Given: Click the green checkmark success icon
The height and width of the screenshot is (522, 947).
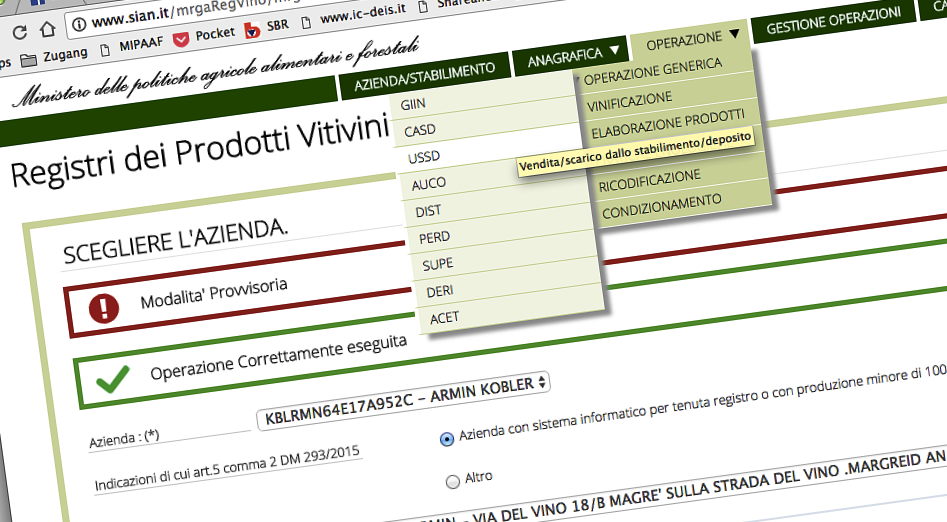Looking at the screenshot, I should point(111,378).
